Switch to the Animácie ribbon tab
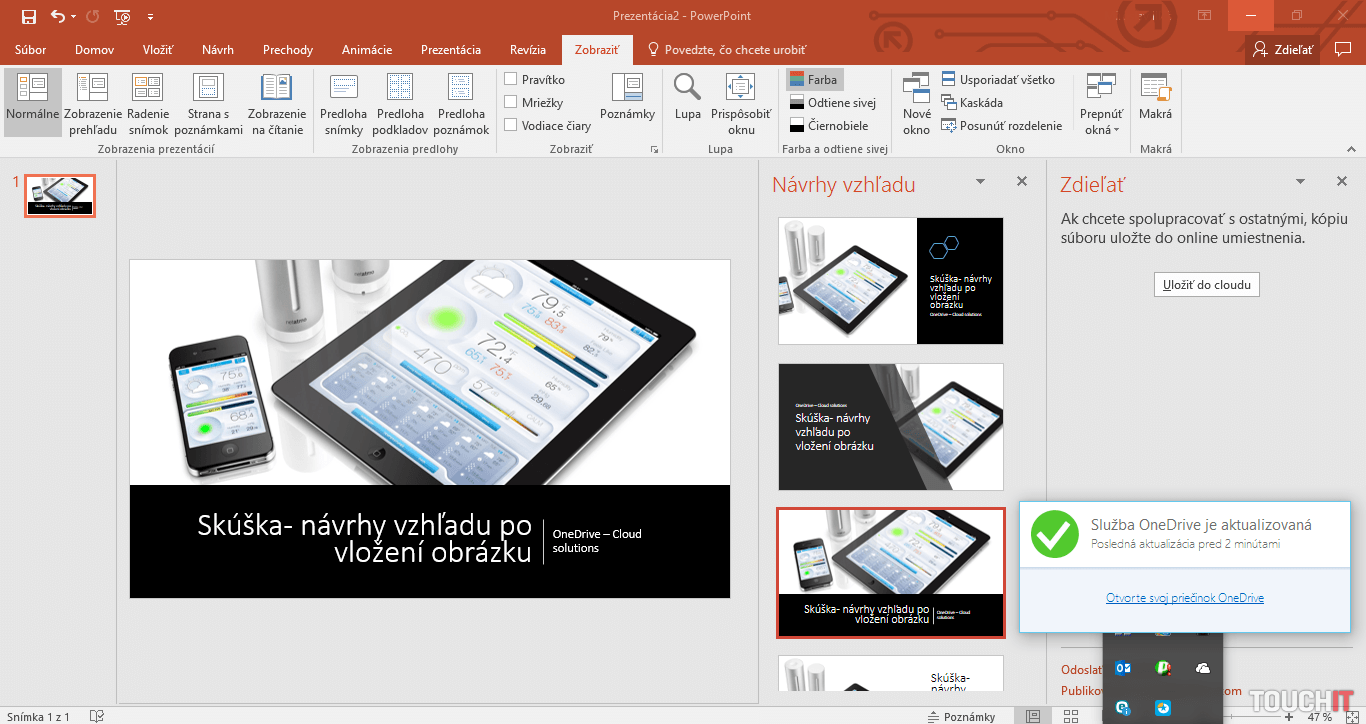Screen dimensions: 1366x724 coord(366,50)
